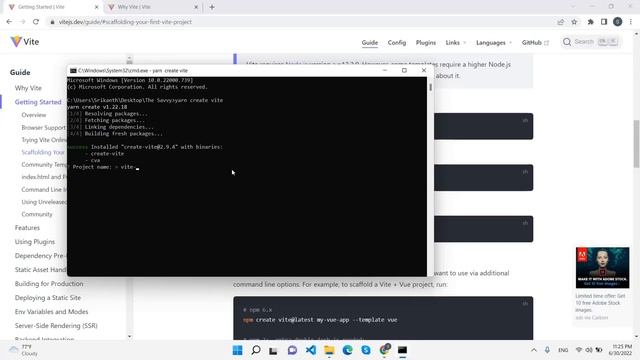Copy code from third dark code block
Viewport: 640px width, 360px height.
pos(525,223)
